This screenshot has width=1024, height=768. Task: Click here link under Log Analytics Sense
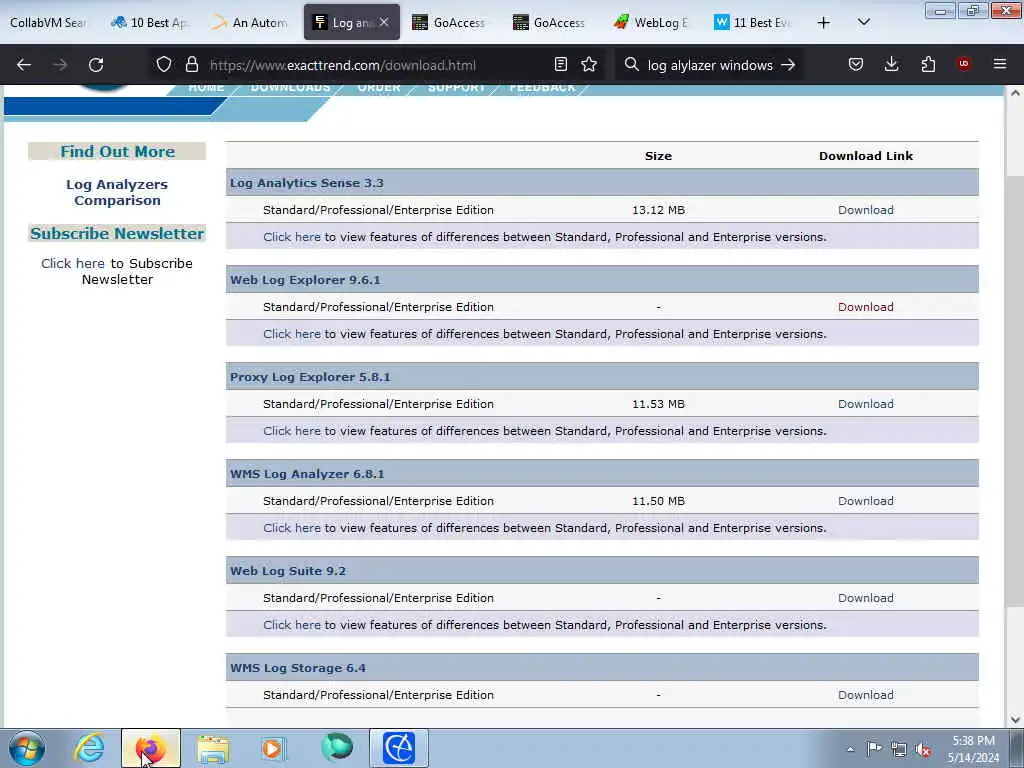click(x=291, y=237)
